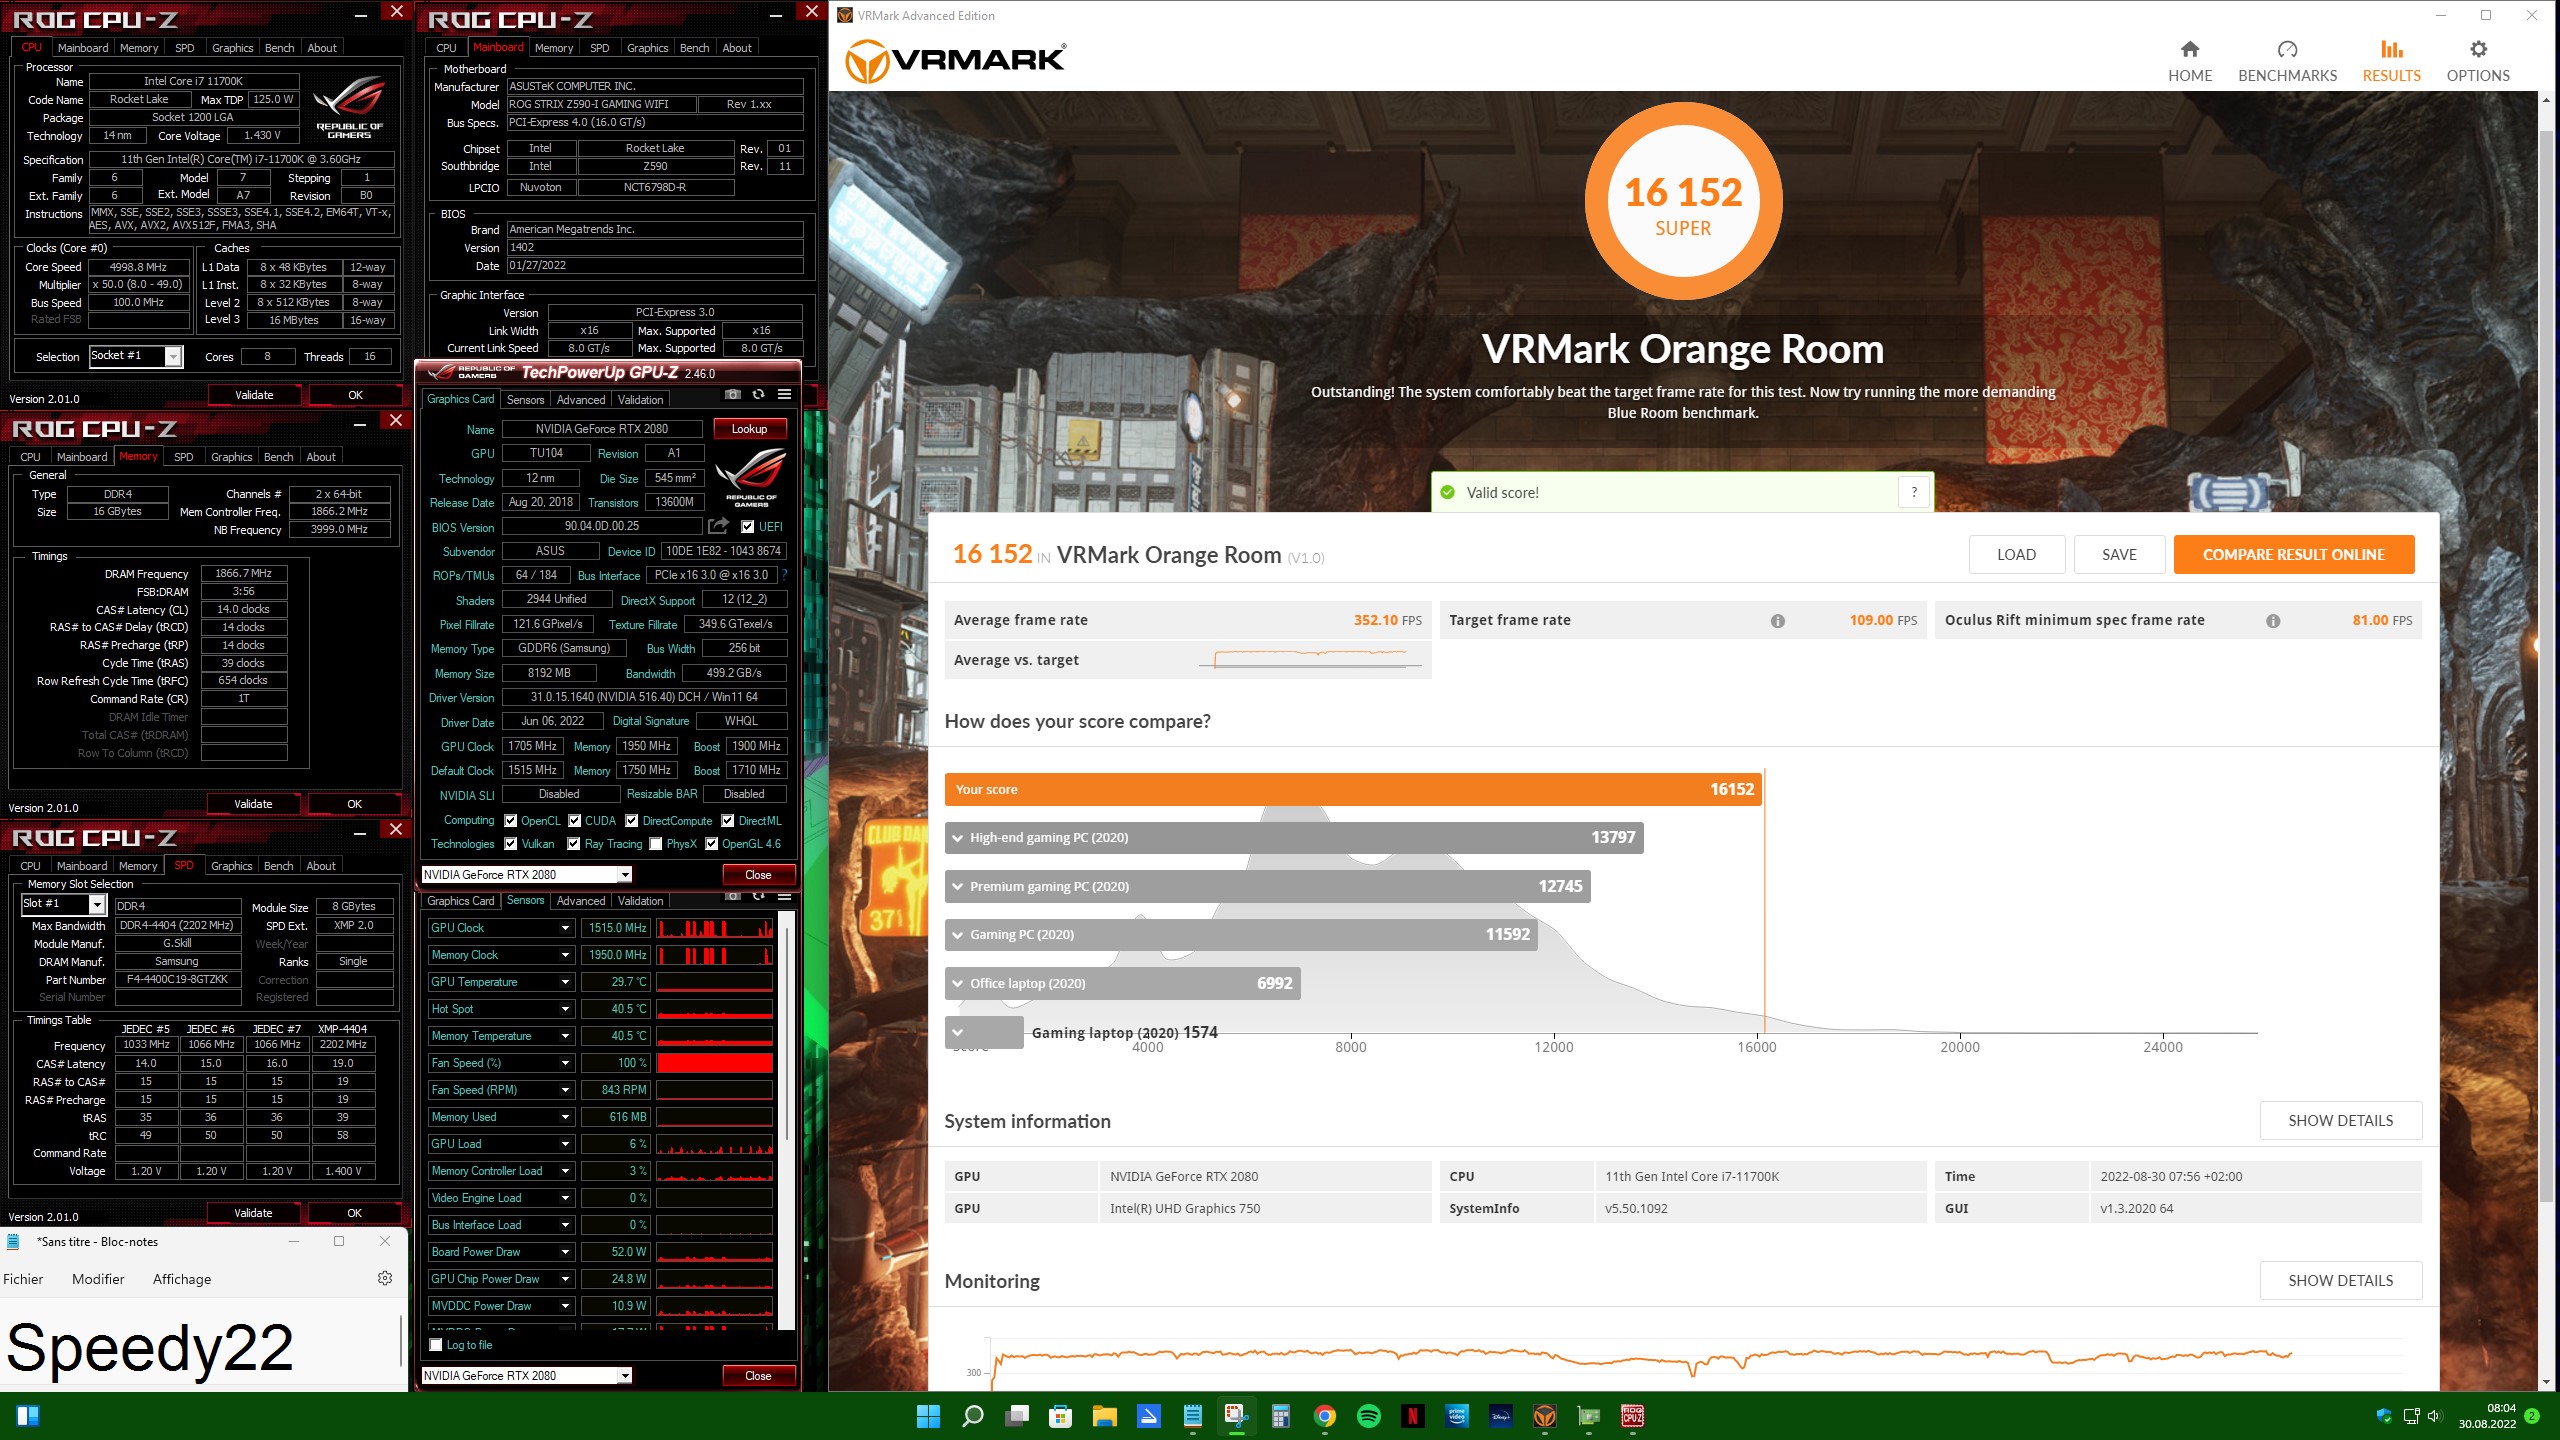Open Notepad Affichage menu
The width and height of the screenshot is (2560, 1440).
coord(182,1279)
